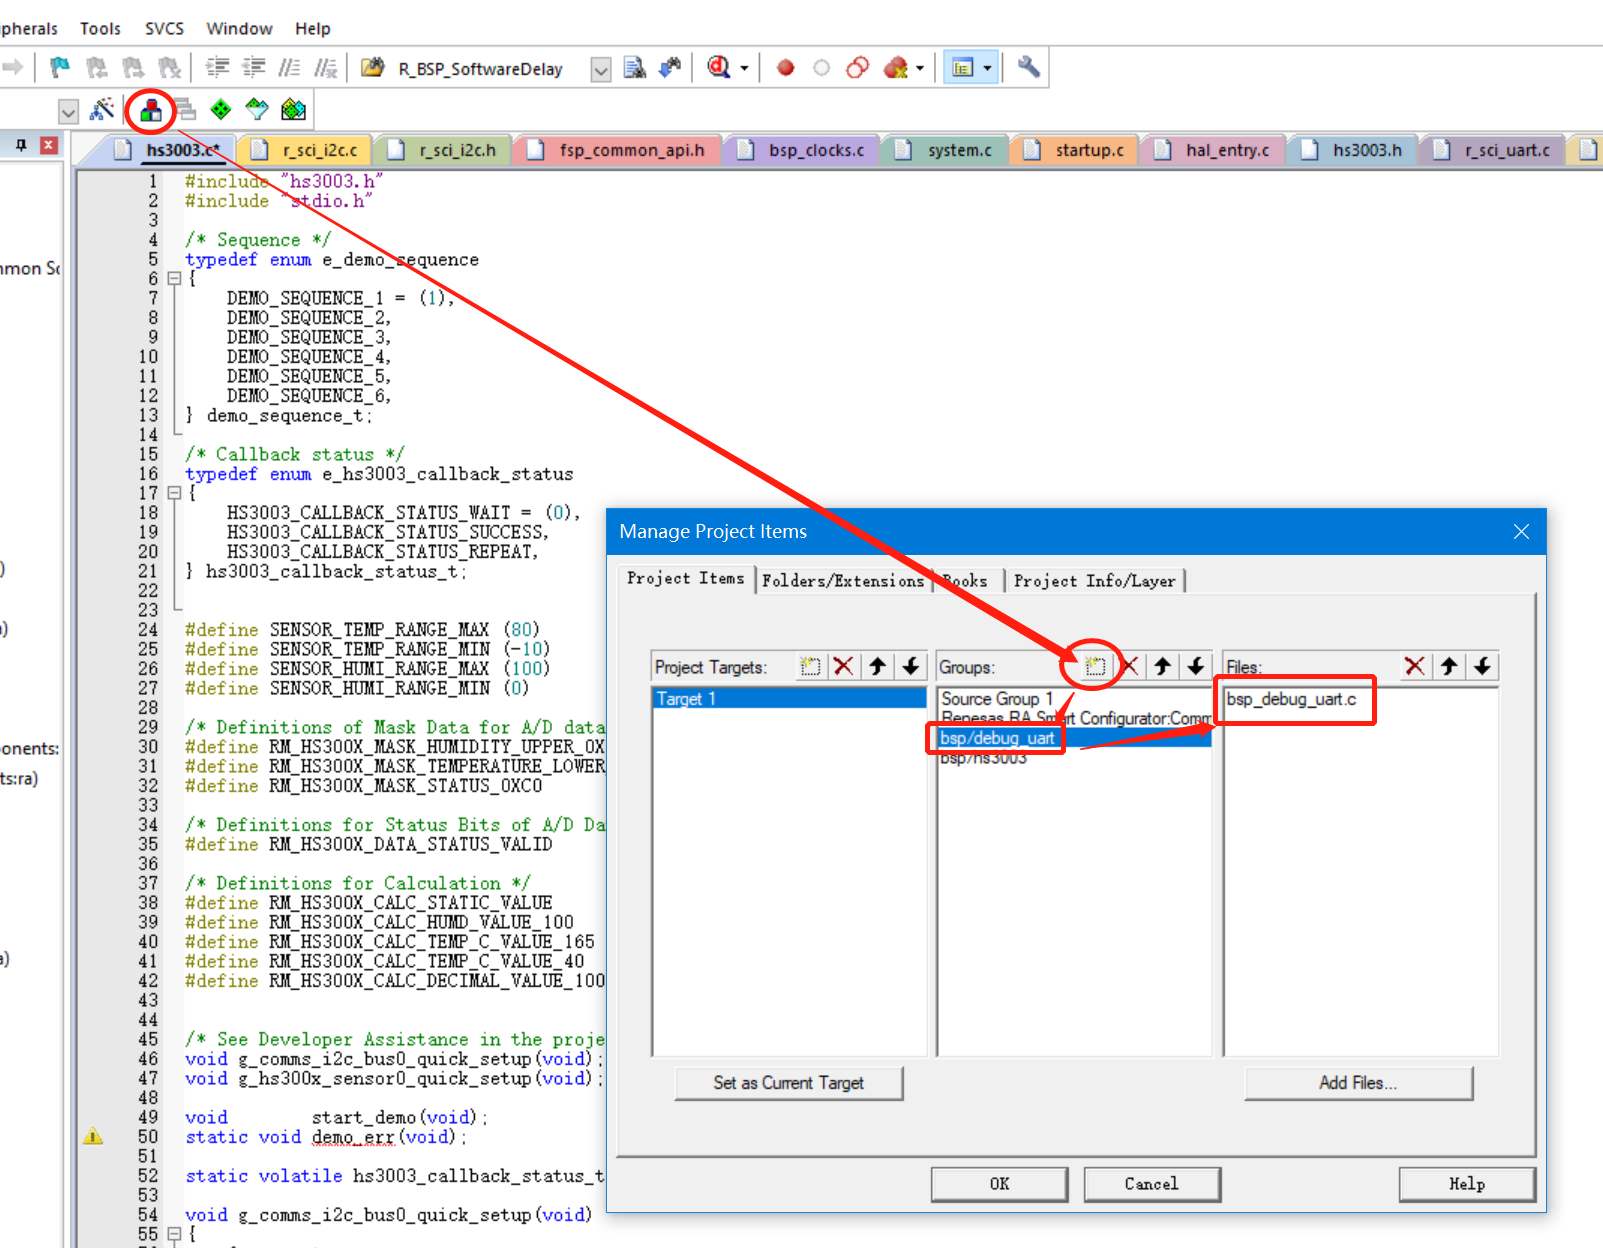Screen dimensions: 1603x1248
Task: Move file down arrow in Files header
Action: pyautogui.click(x=1483, y=666)
